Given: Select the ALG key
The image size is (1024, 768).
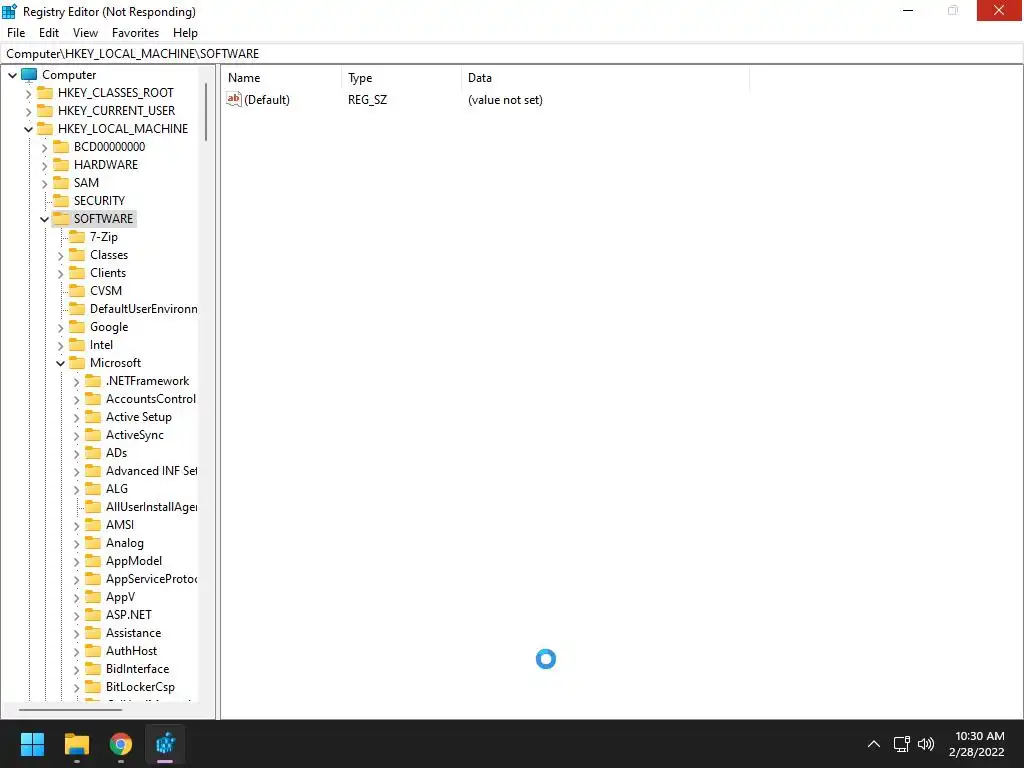Looking at the screenshot, I should click(117, 489).
